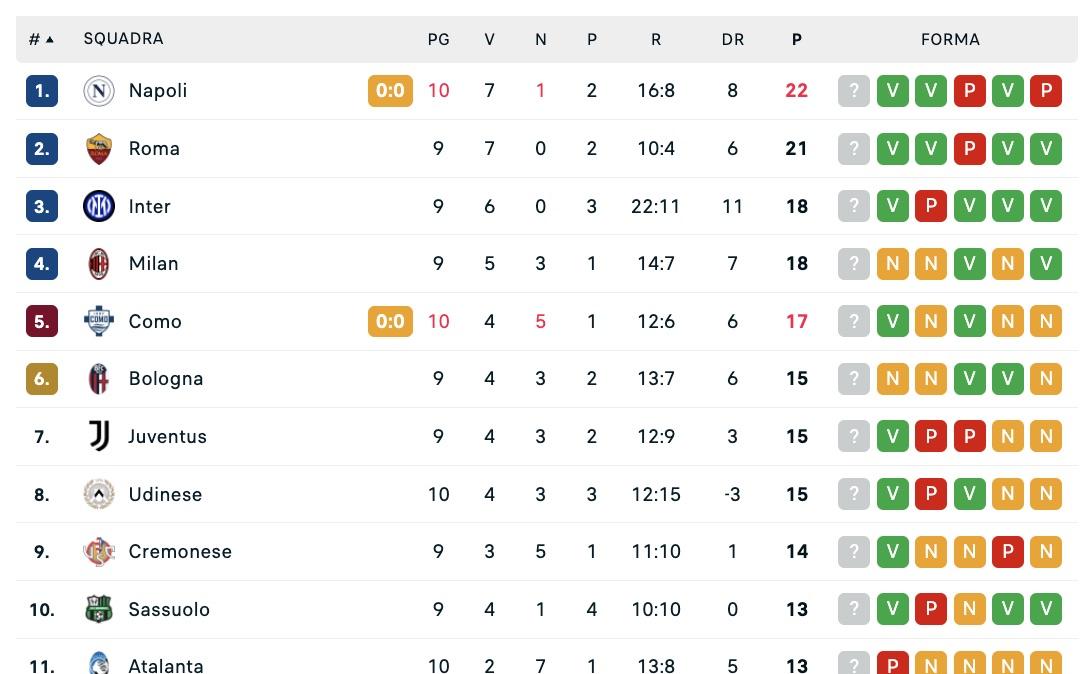Select the Bologna club crest
Screen dimensions: 1092x674
[99, 378]
